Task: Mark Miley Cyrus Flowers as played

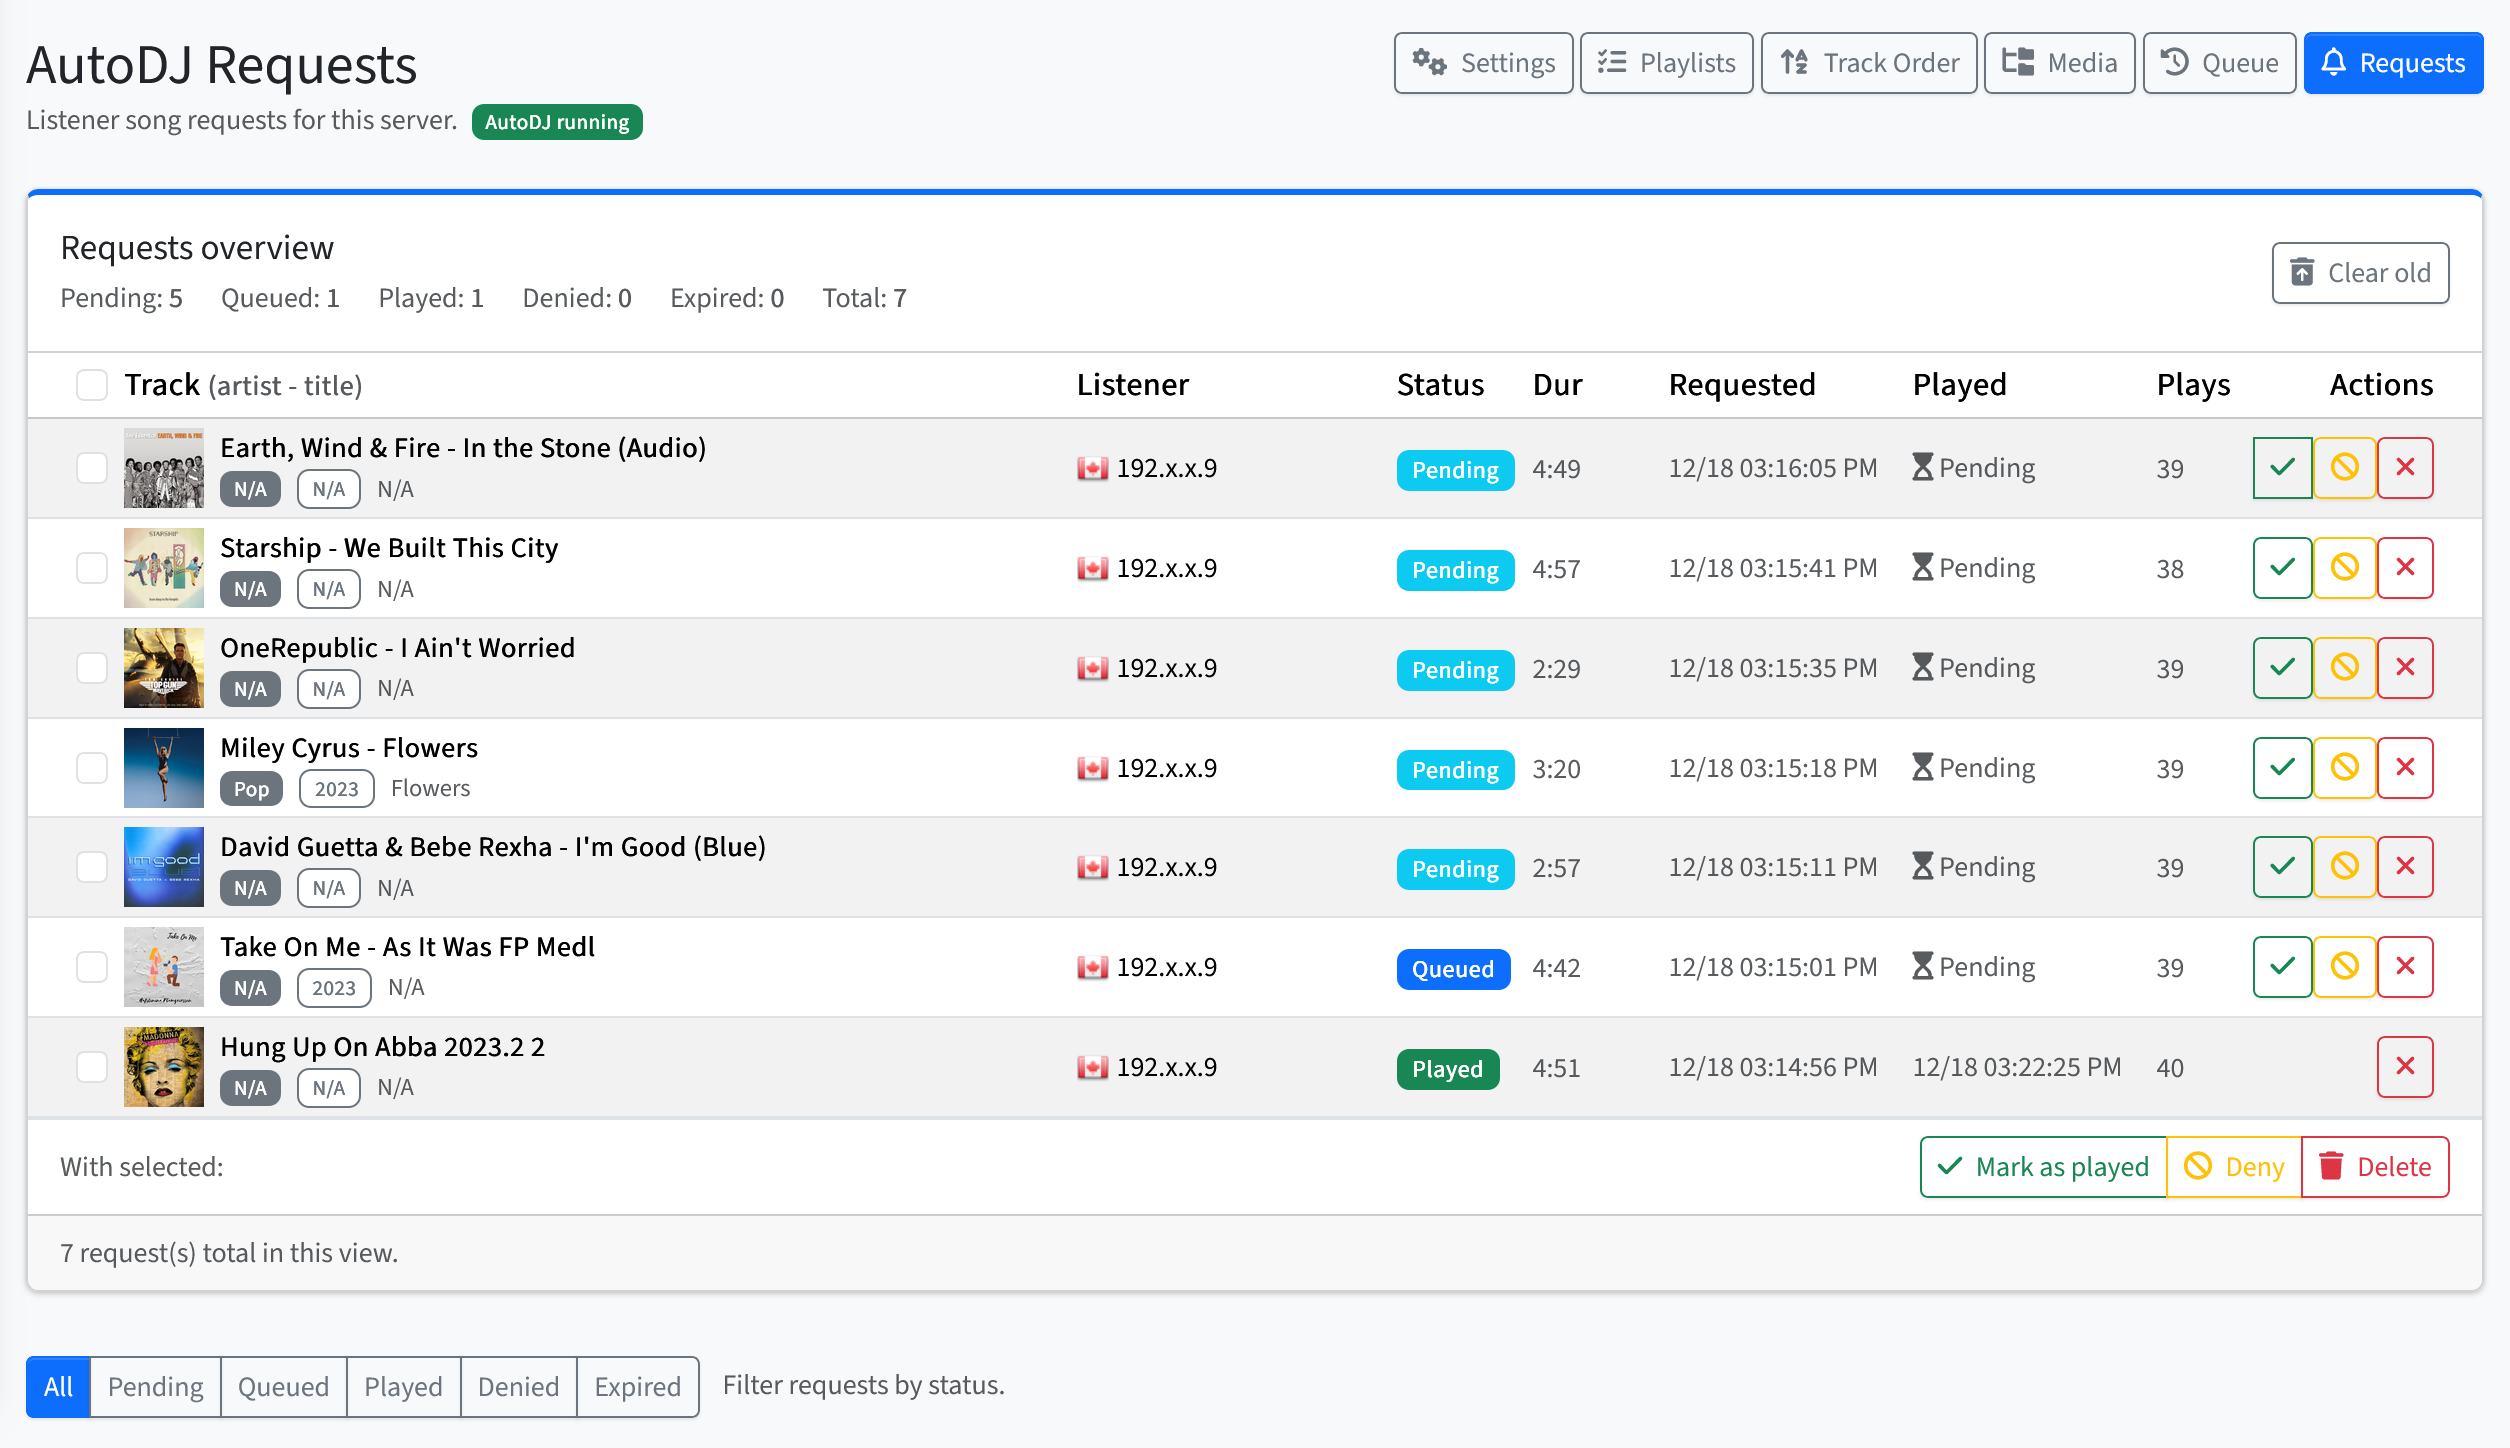Action: point(2282,768)
